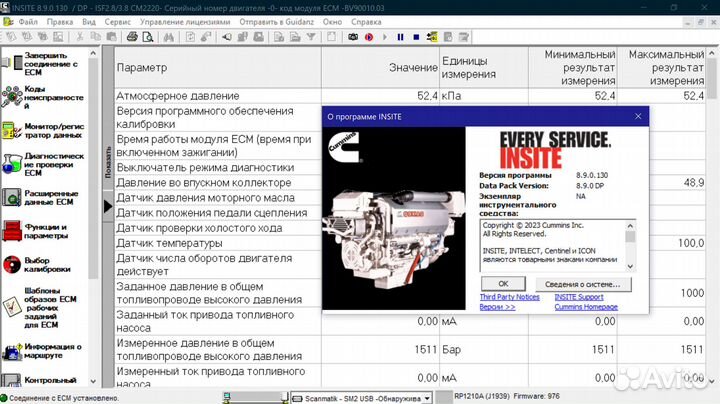
Task: Open Functions and Parameters toolbox icon
Action: click(13, 232)
